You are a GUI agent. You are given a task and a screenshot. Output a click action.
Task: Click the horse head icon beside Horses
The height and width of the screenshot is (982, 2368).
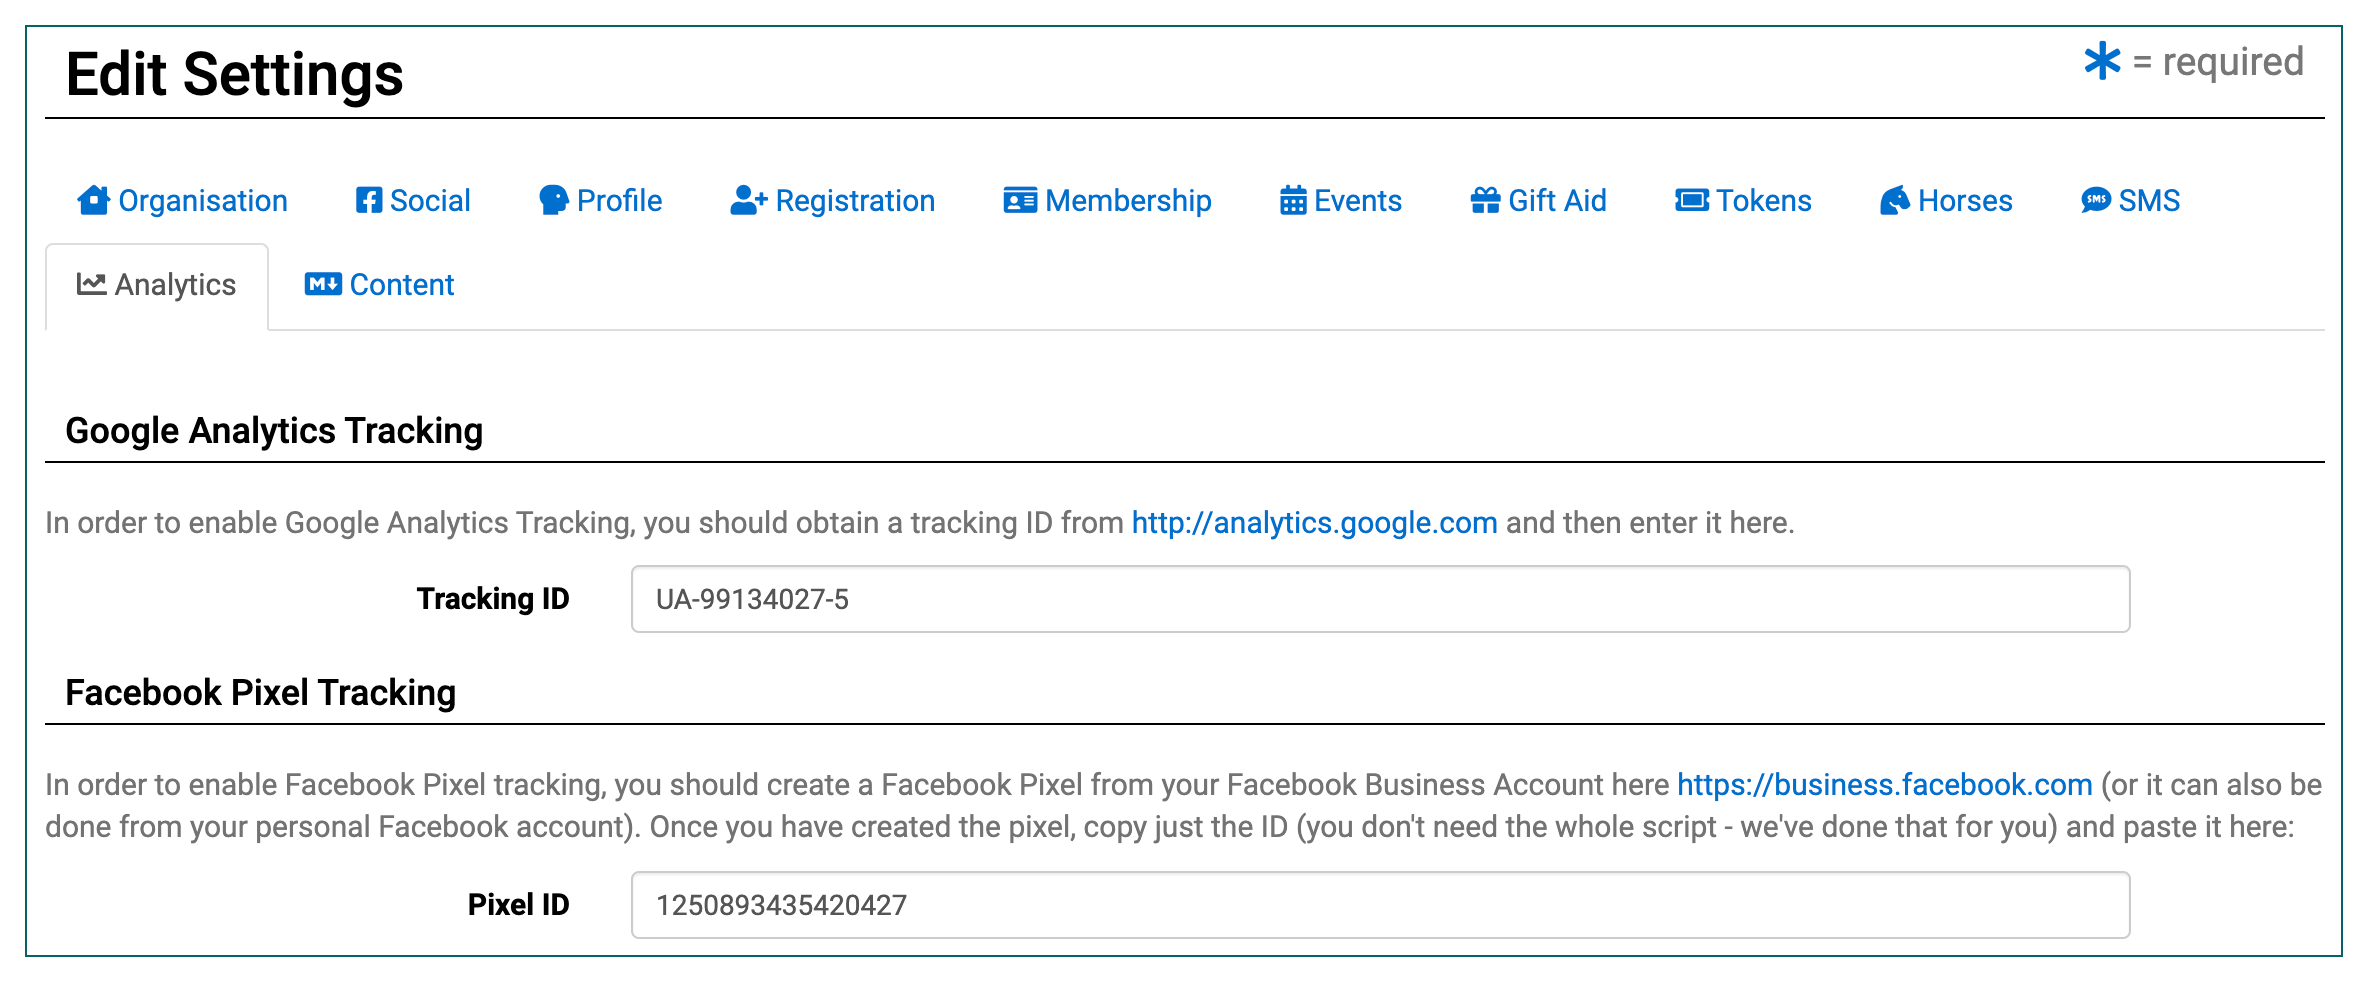click(1895, 200)
